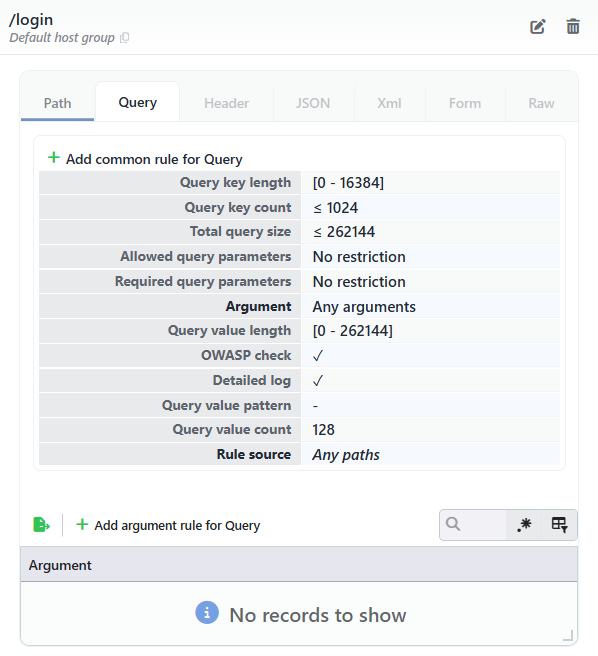
Task: Click the value ≤ 1024
Action: click(336, 208)
